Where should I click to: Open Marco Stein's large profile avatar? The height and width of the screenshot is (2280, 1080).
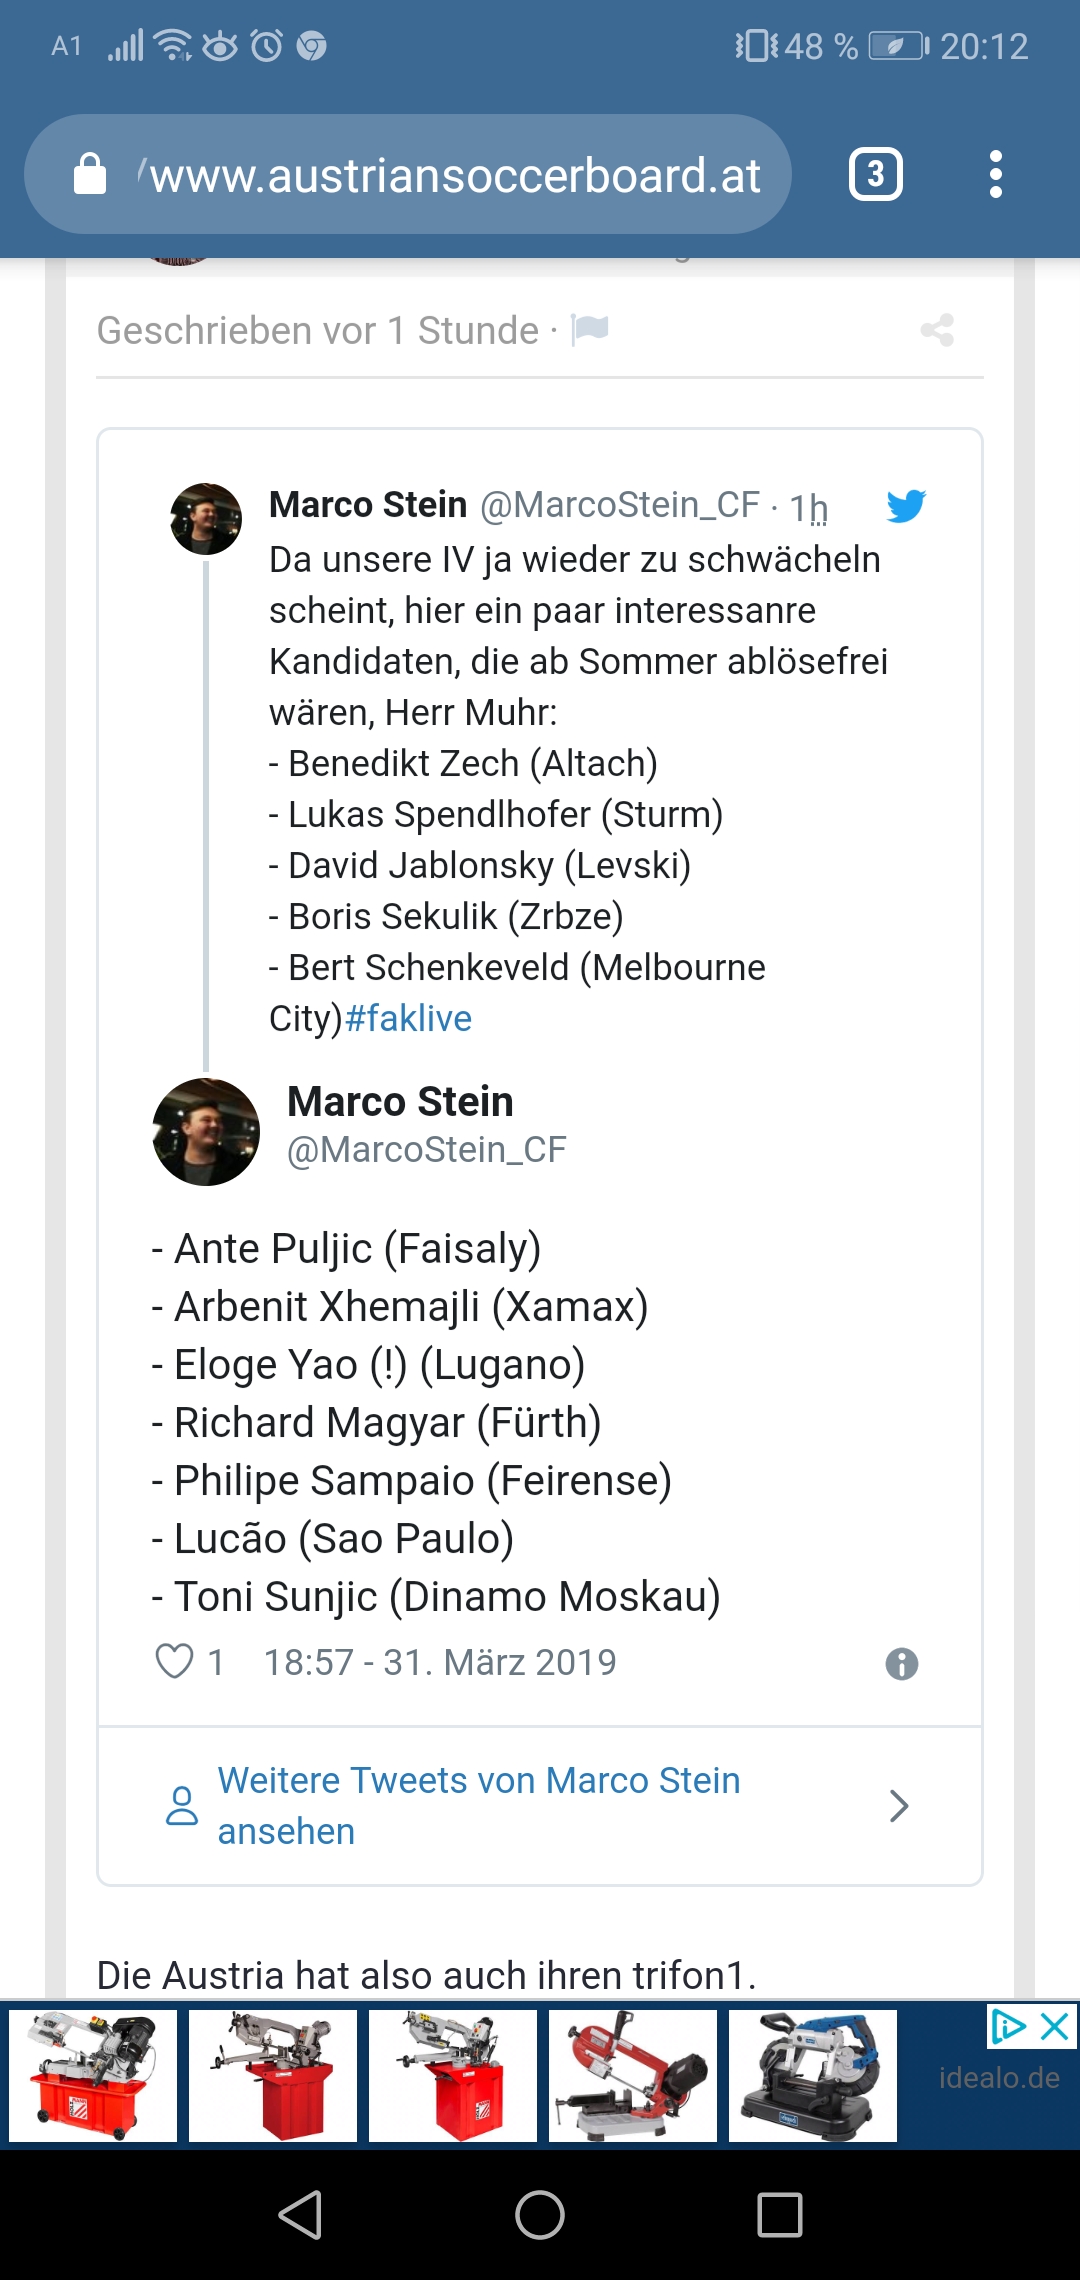(206, 1132)
